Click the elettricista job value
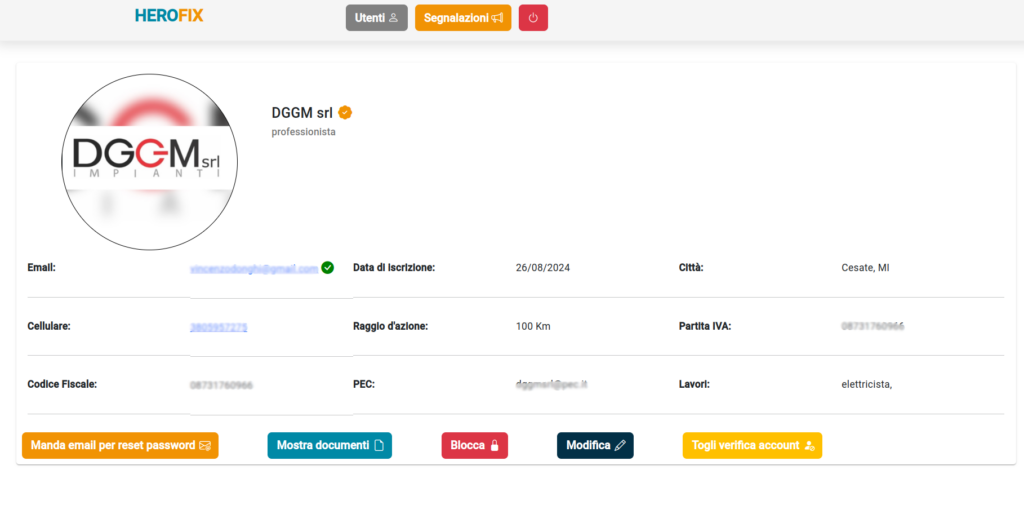This screenshot has height=527, width=1024. 867,385
